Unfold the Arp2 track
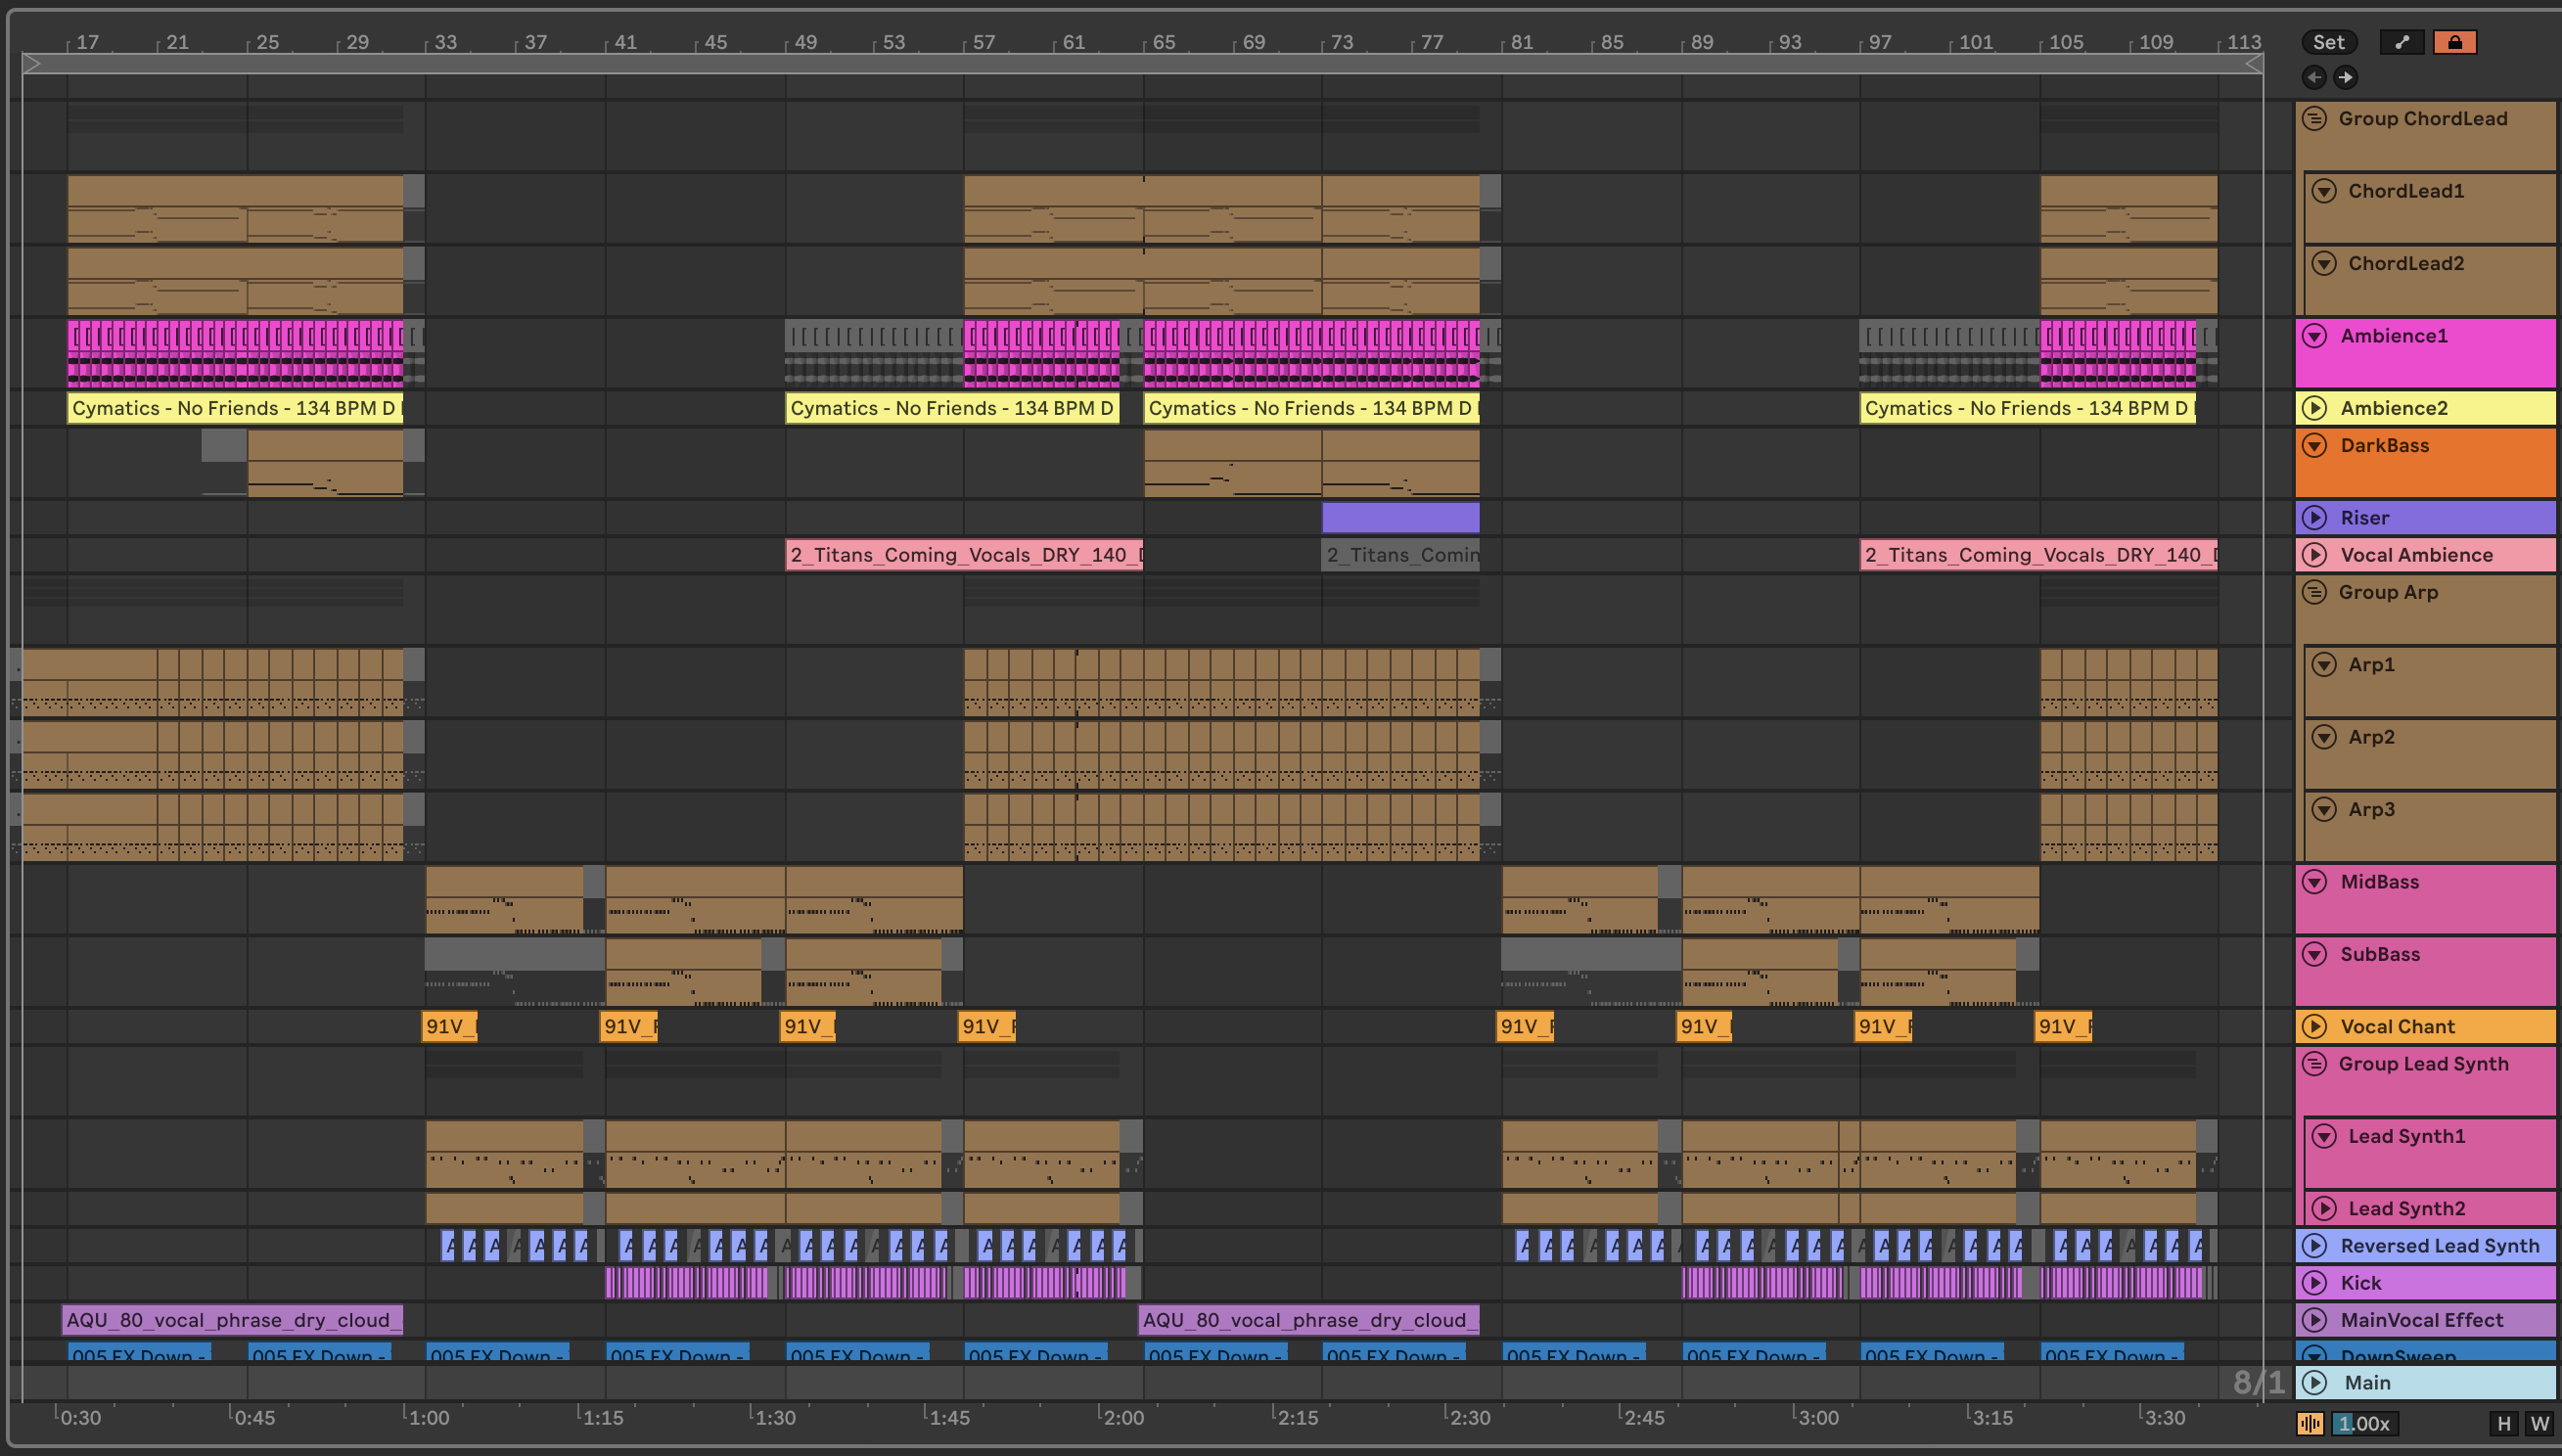The height and width of the screenshot is (1456, 2562). [2324, 737]
